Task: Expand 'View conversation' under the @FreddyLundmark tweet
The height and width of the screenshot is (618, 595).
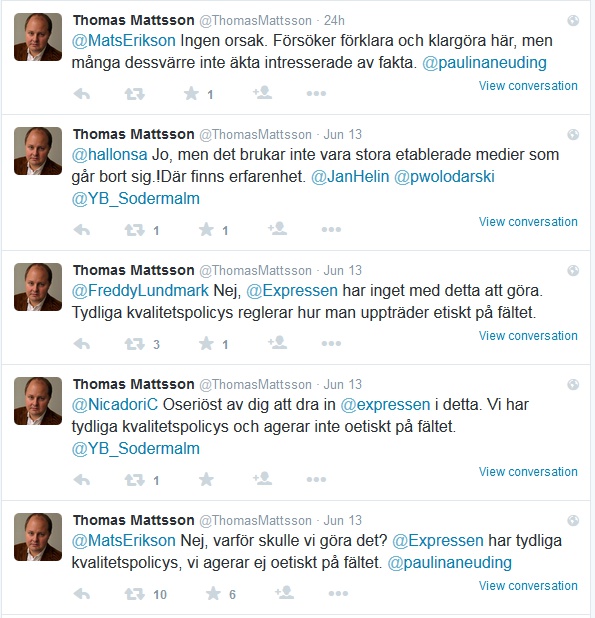Action: pyautogui.click(x=528, y=335)
